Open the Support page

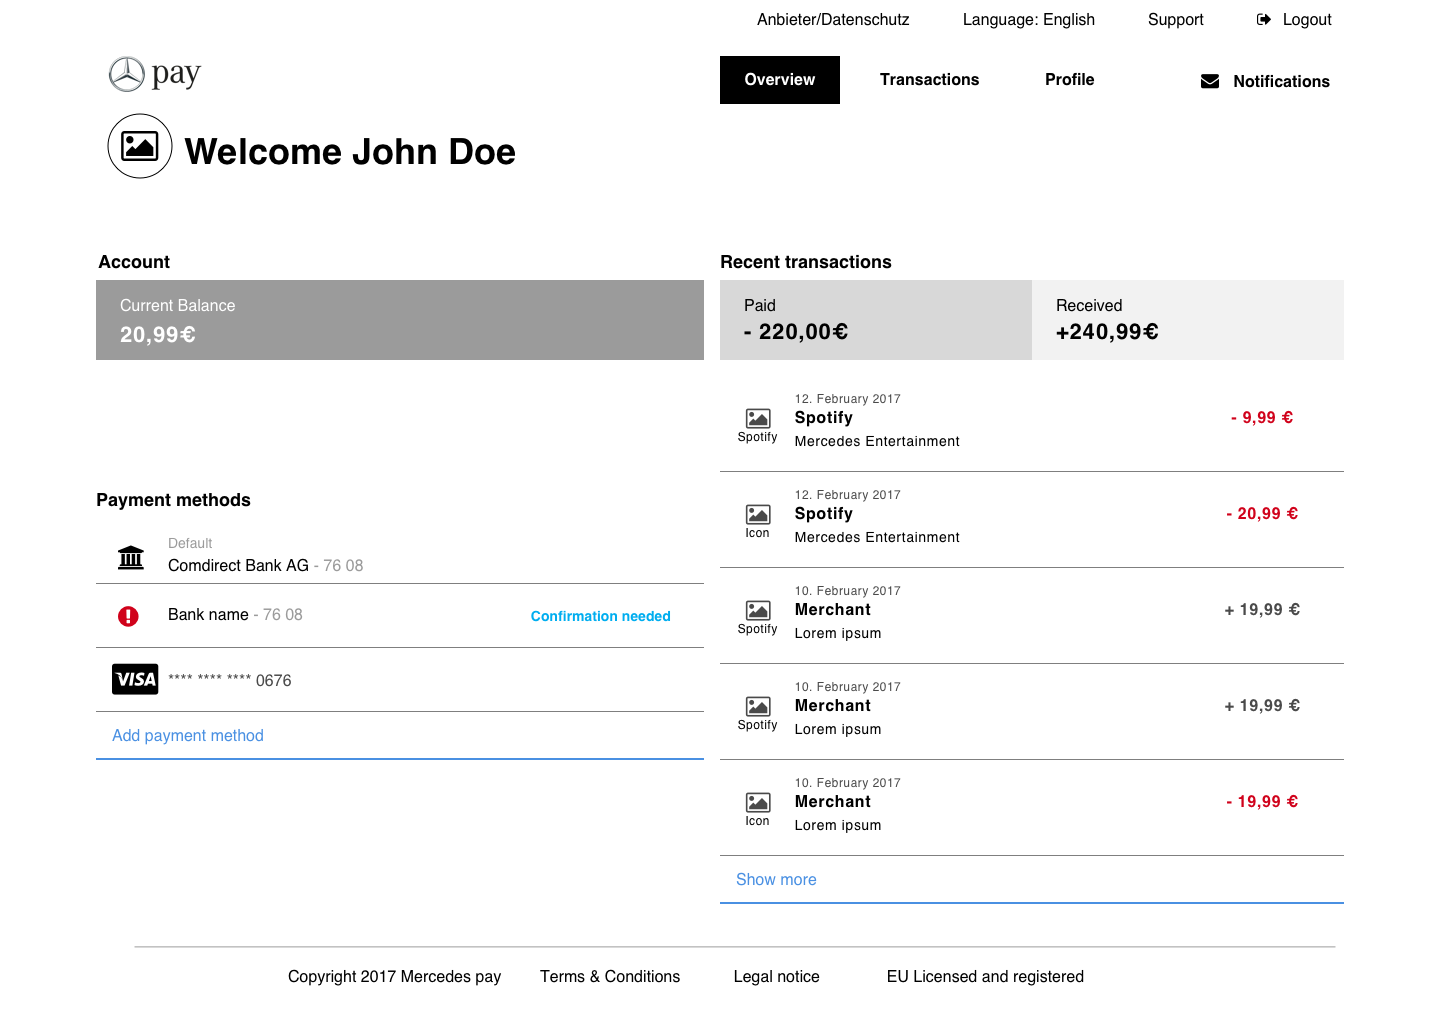(1175, 19)
